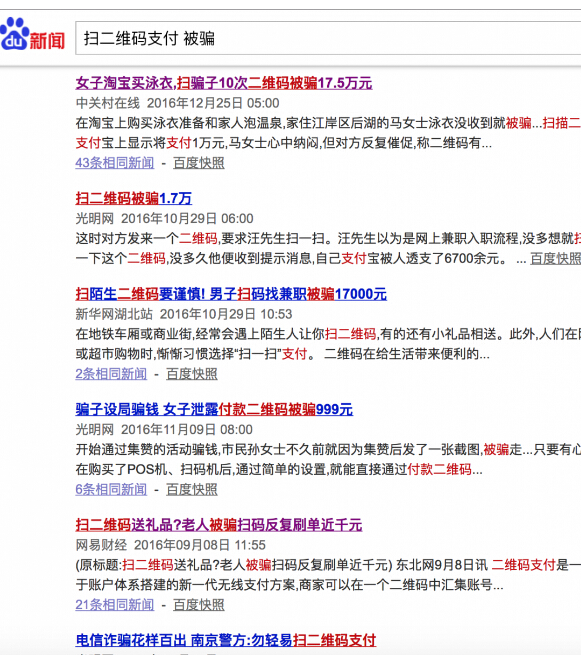Viewport: 581px width, 661px height.
Task: Open headline 女子淘宝买泳衣,扫骗子10次二维码被骗17.5万元
Action: click(x=224, y=83)
